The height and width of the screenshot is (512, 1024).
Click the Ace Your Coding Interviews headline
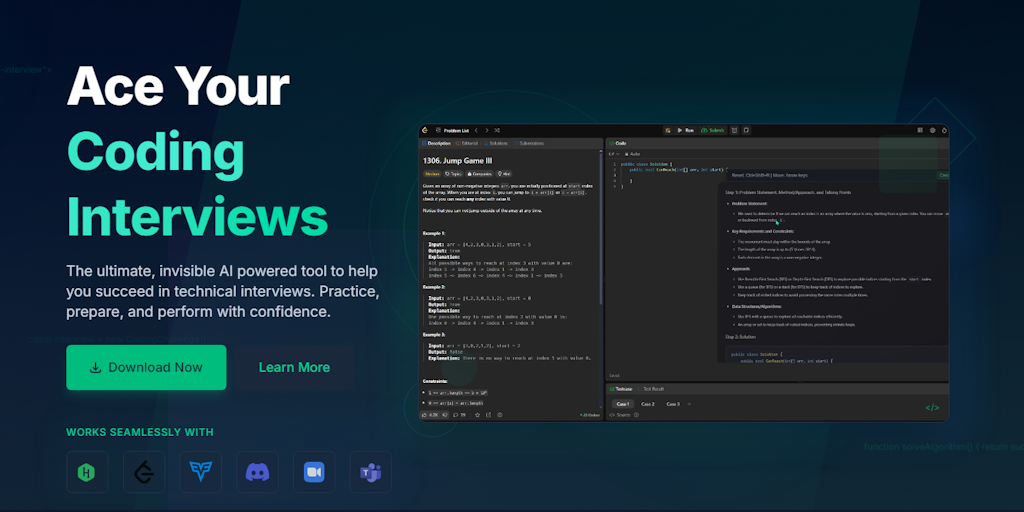click(x=197, y=153)
